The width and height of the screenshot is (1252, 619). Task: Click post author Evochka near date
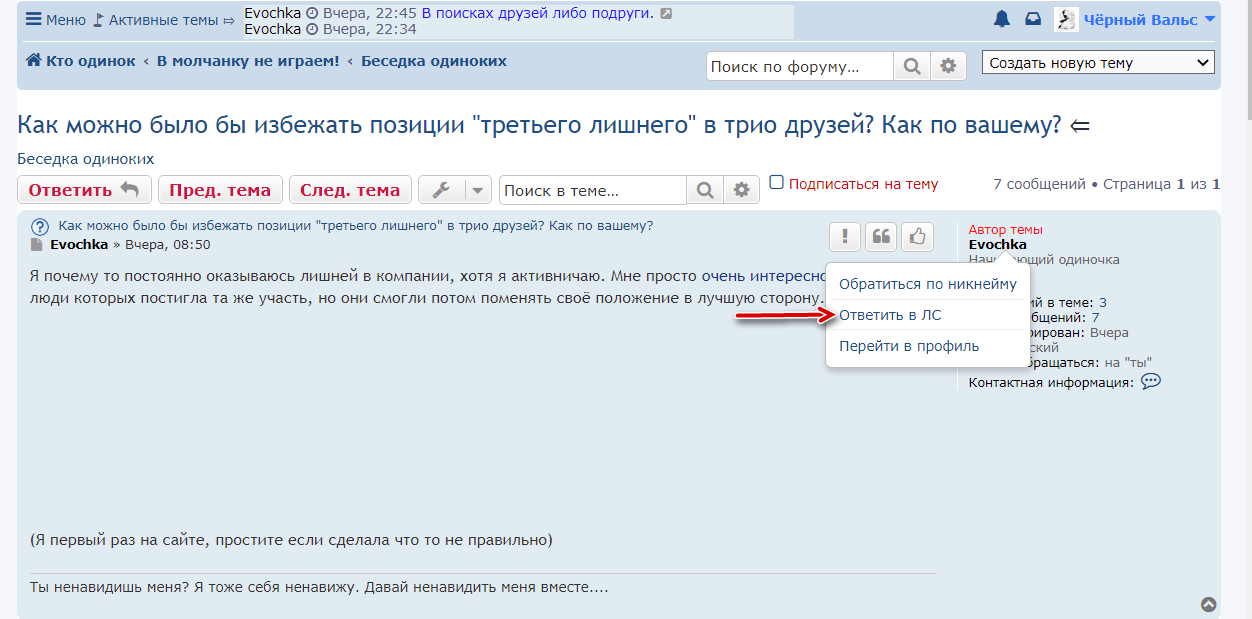(79, 244)
